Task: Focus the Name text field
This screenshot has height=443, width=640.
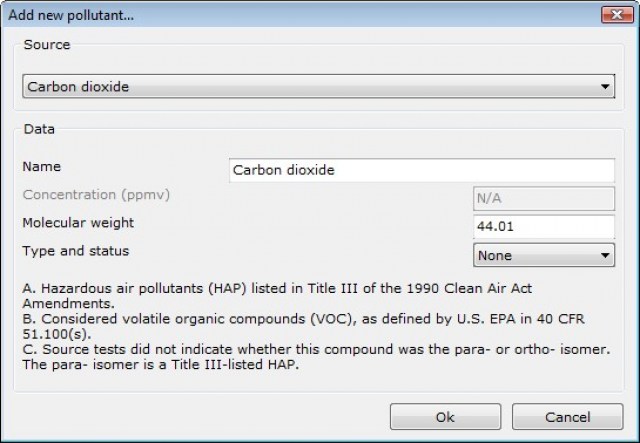Action: (421, 170)
